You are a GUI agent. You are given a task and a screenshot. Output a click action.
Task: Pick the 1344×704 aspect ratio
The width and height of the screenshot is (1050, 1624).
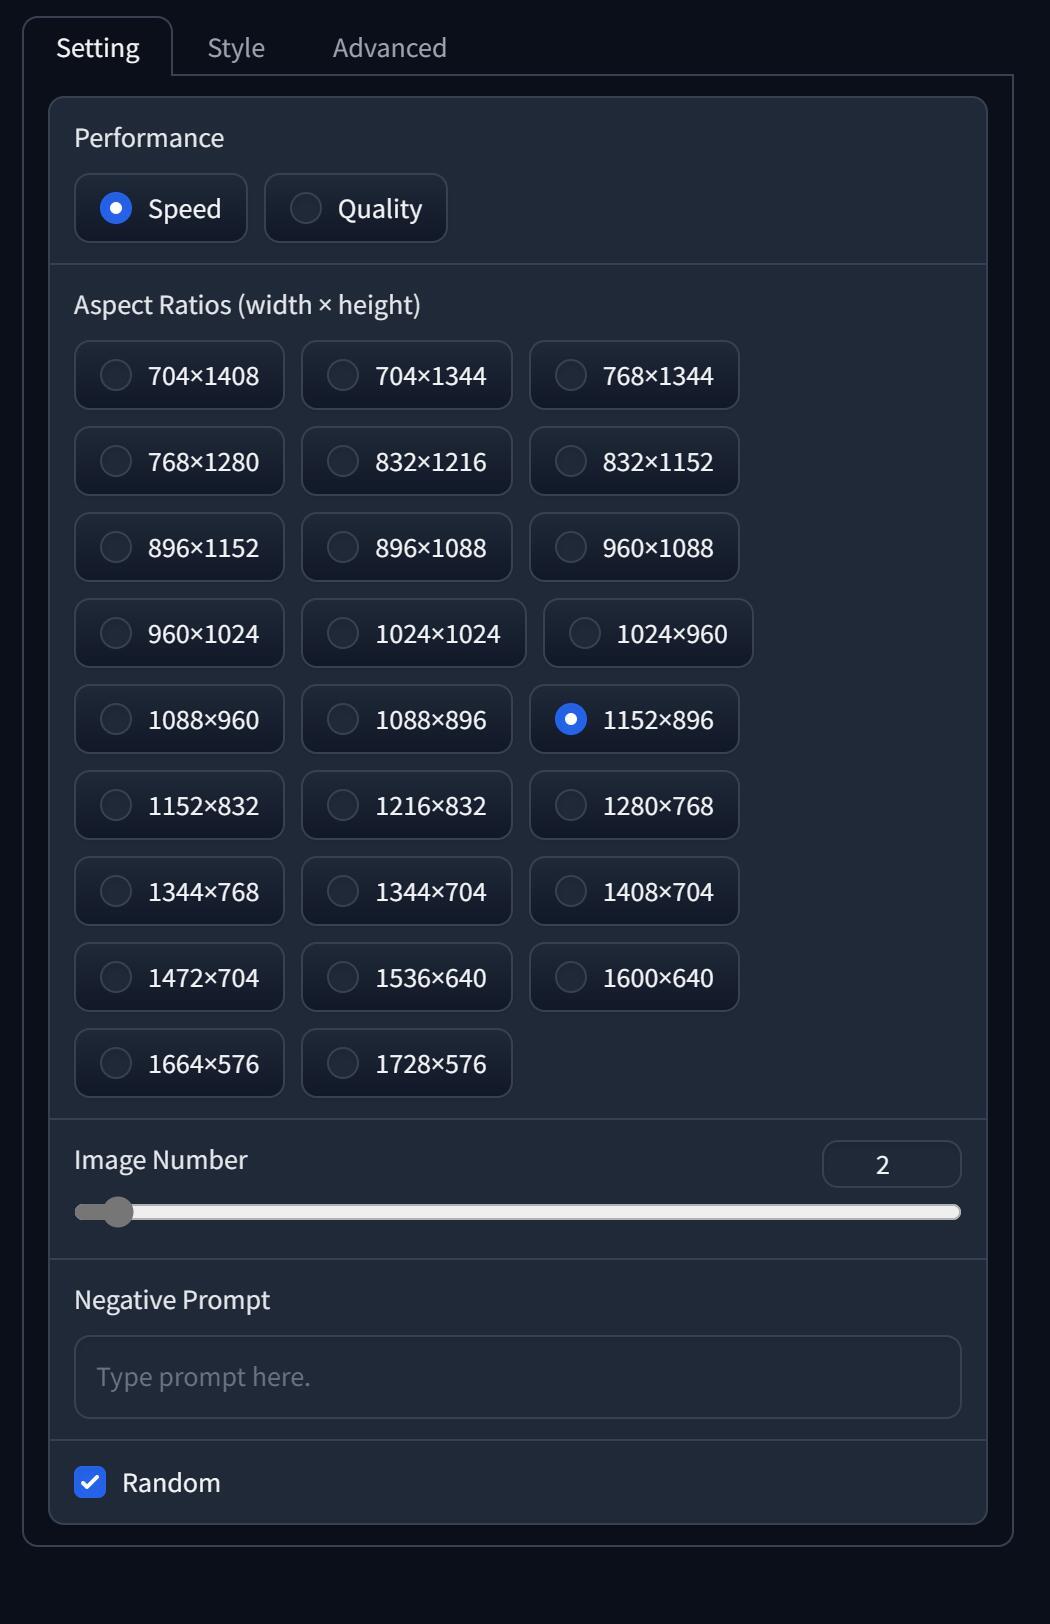tap(407, 891)
